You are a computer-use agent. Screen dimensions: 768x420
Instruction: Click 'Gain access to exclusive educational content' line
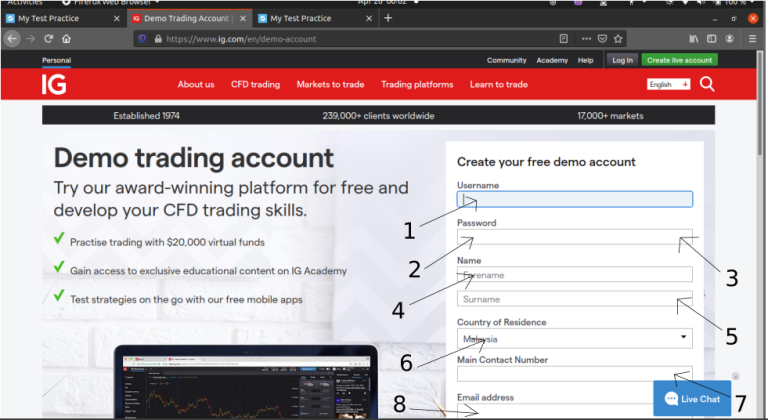pyautogui.click(x=208, y=271)
